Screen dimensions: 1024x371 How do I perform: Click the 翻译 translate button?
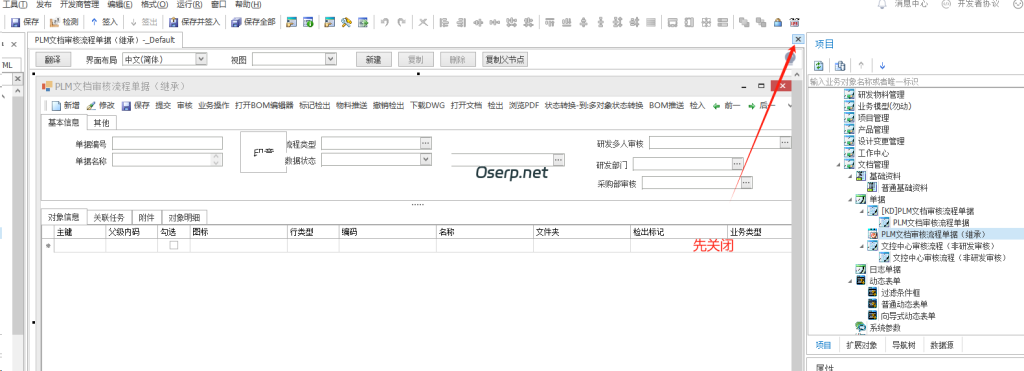point(53,59)
